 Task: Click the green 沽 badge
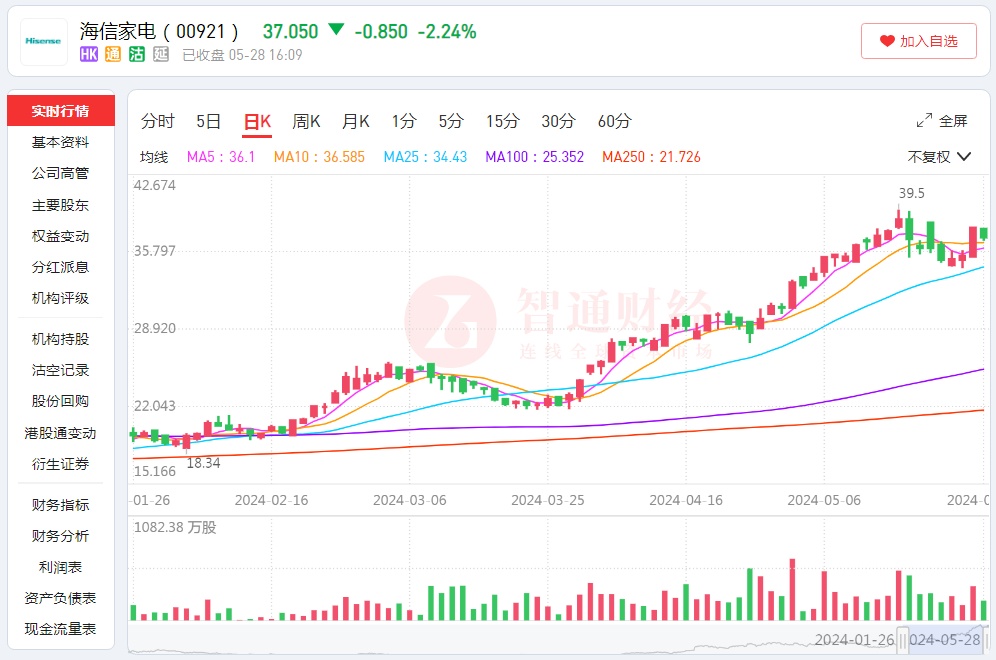pyautogui.click(x=137, y=55)
